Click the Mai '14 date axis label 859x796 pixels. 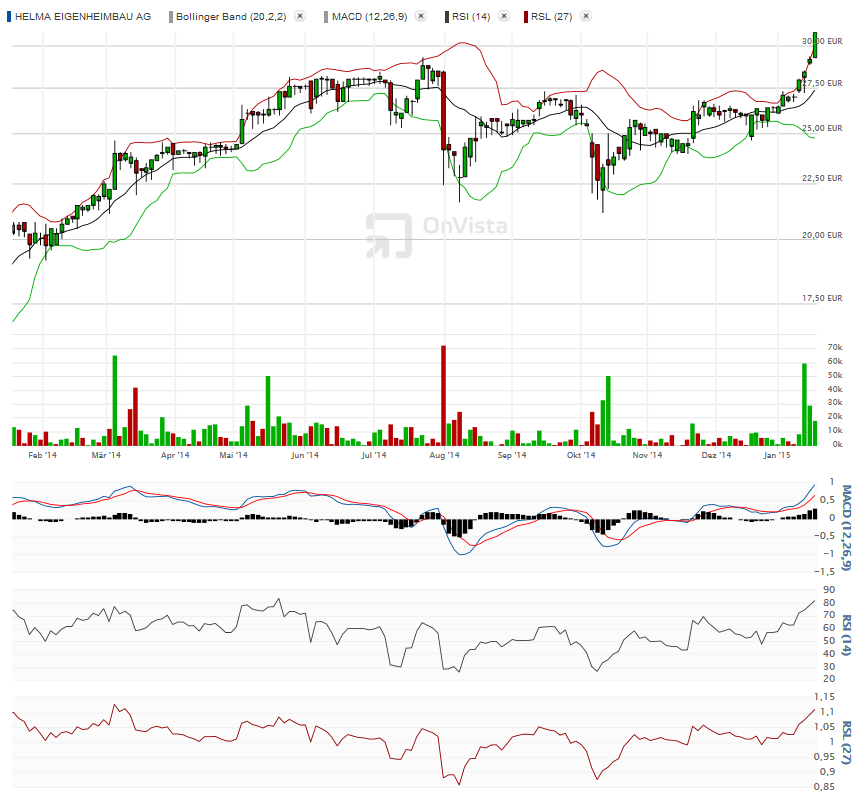233,455
